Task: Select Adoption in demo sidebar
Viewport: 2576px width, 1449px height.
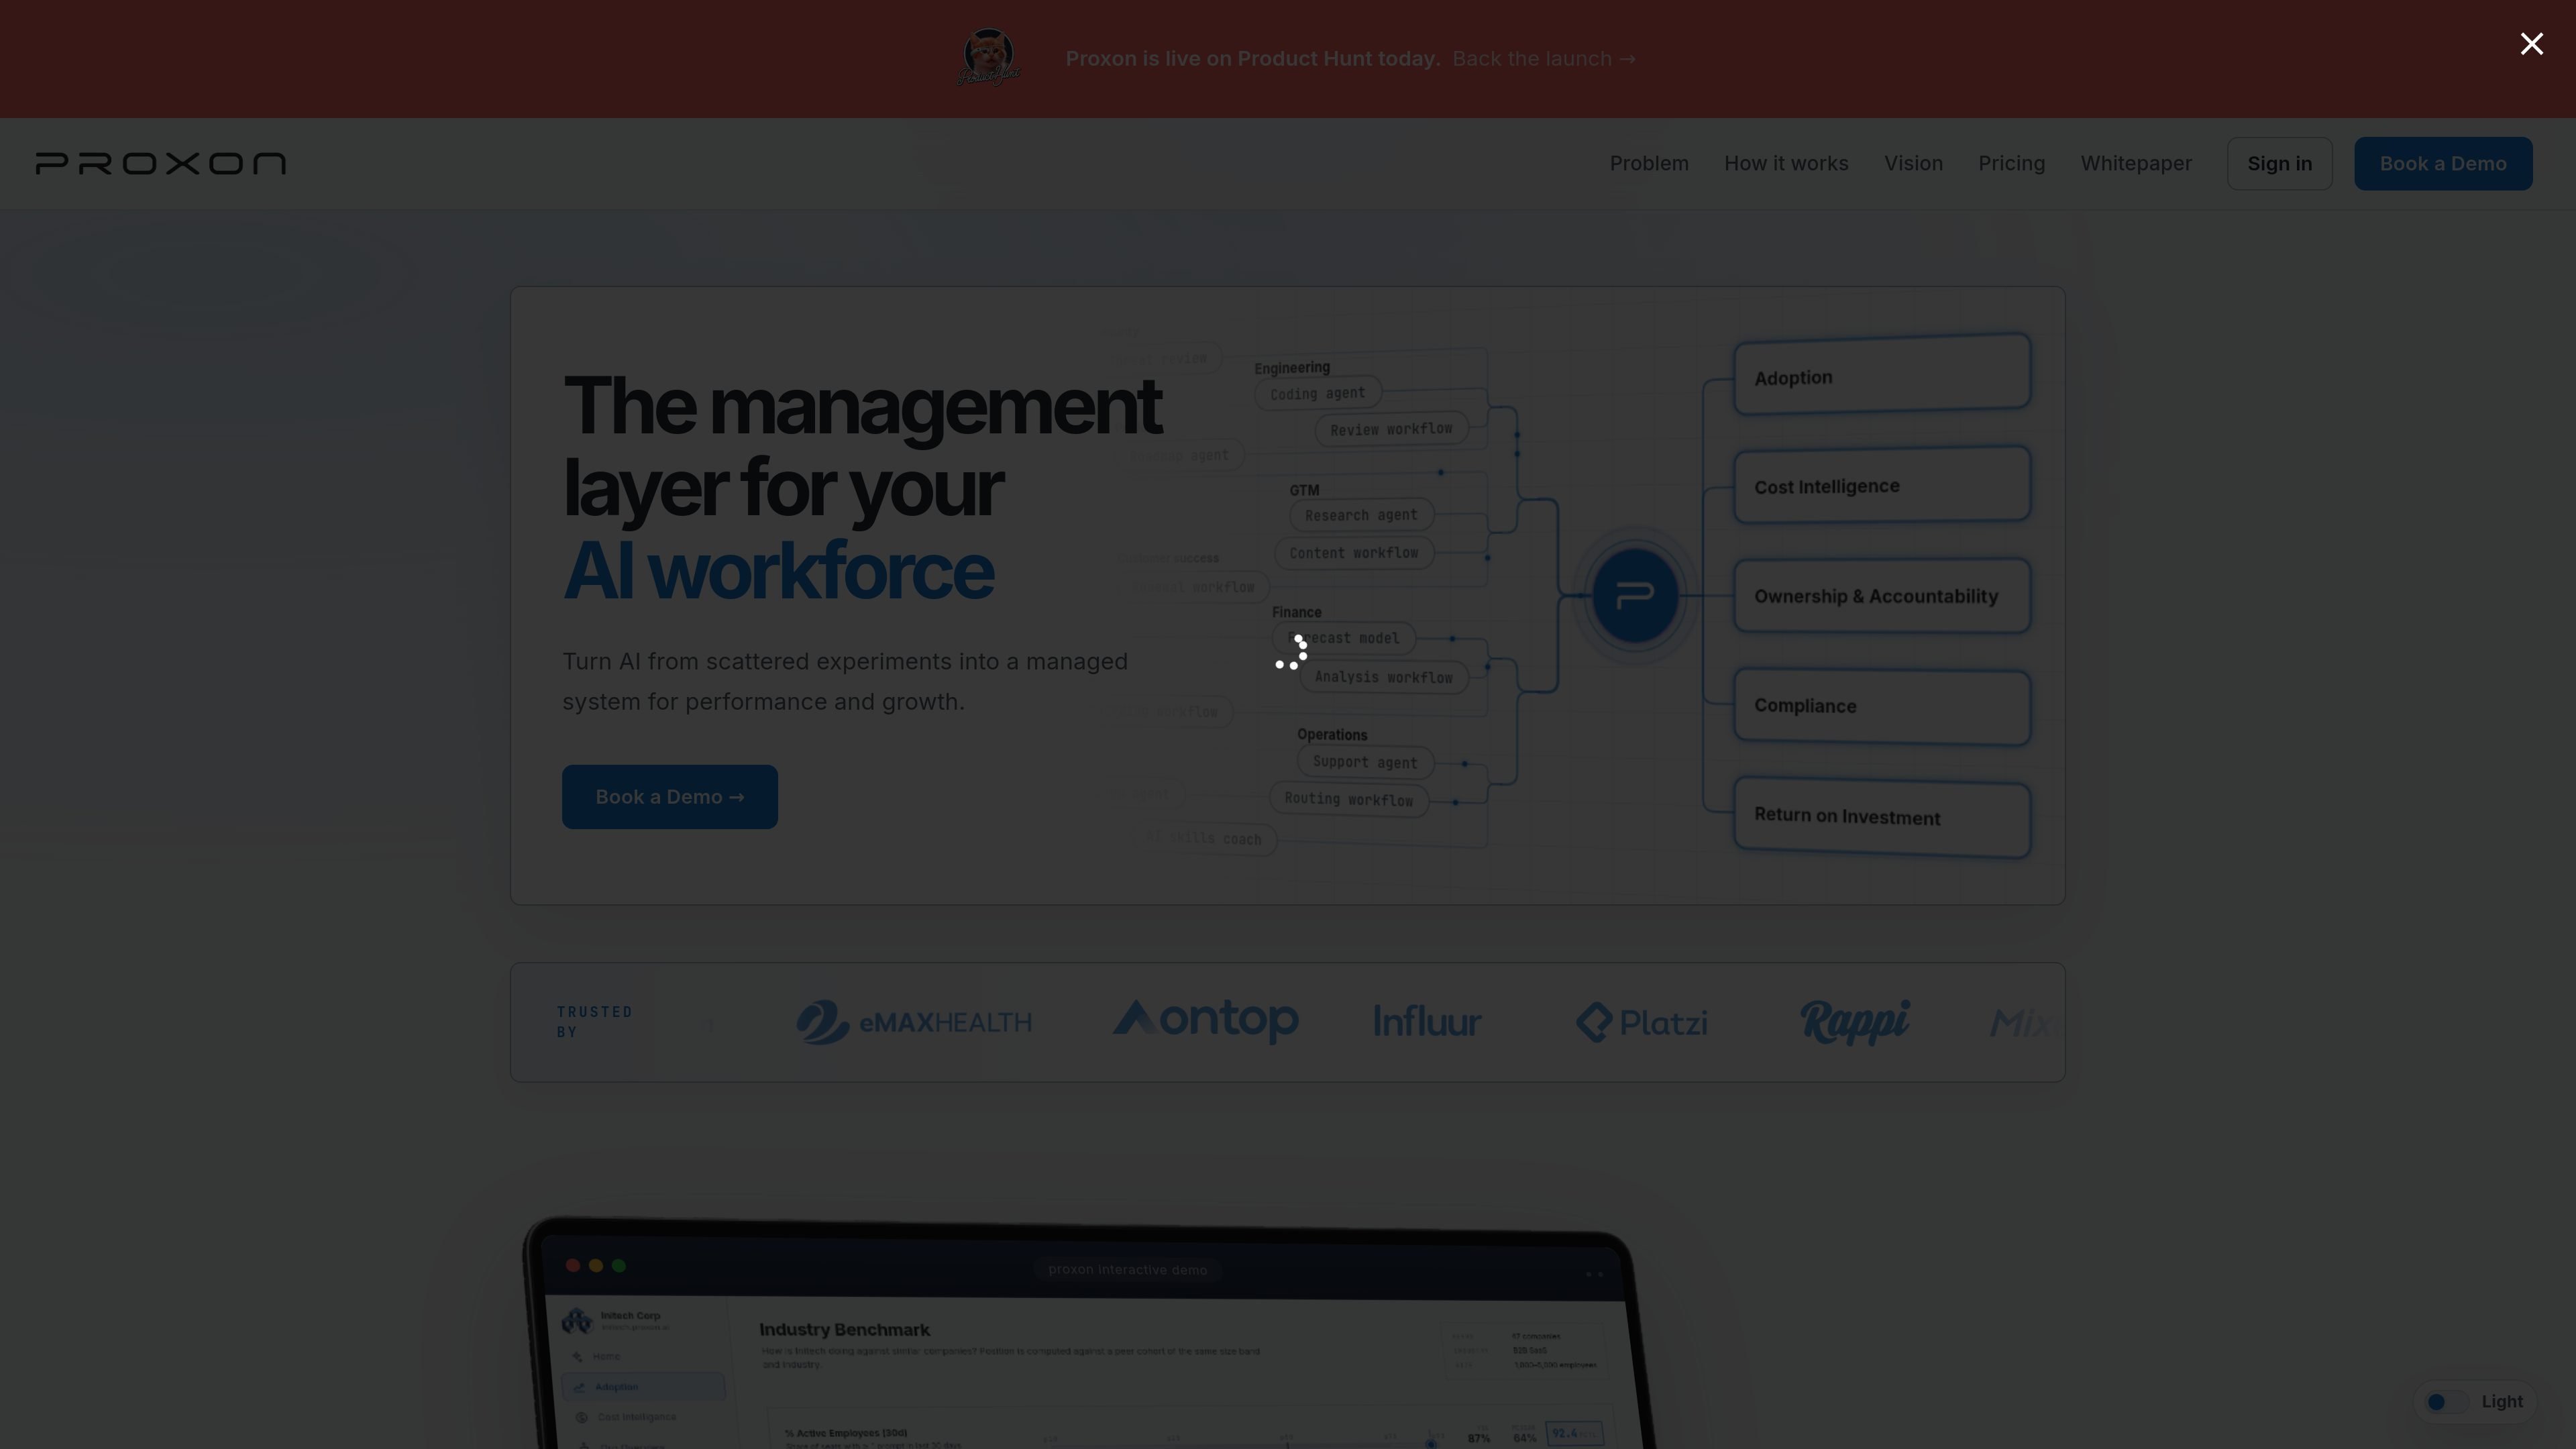Action: (x=643, y=1387)
